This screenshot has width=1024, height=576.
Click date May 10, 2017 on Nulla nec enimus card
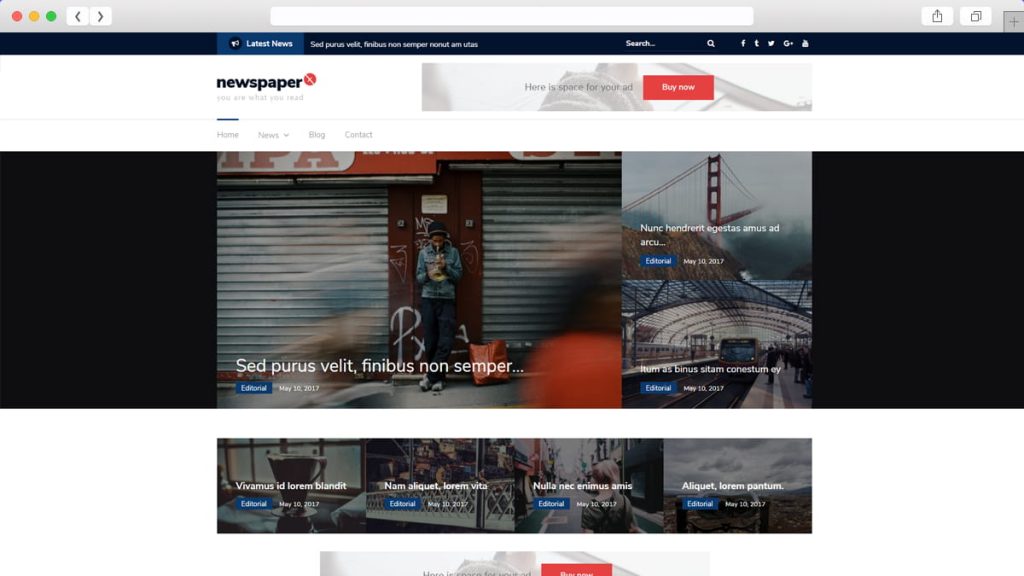tap(596, 504)
